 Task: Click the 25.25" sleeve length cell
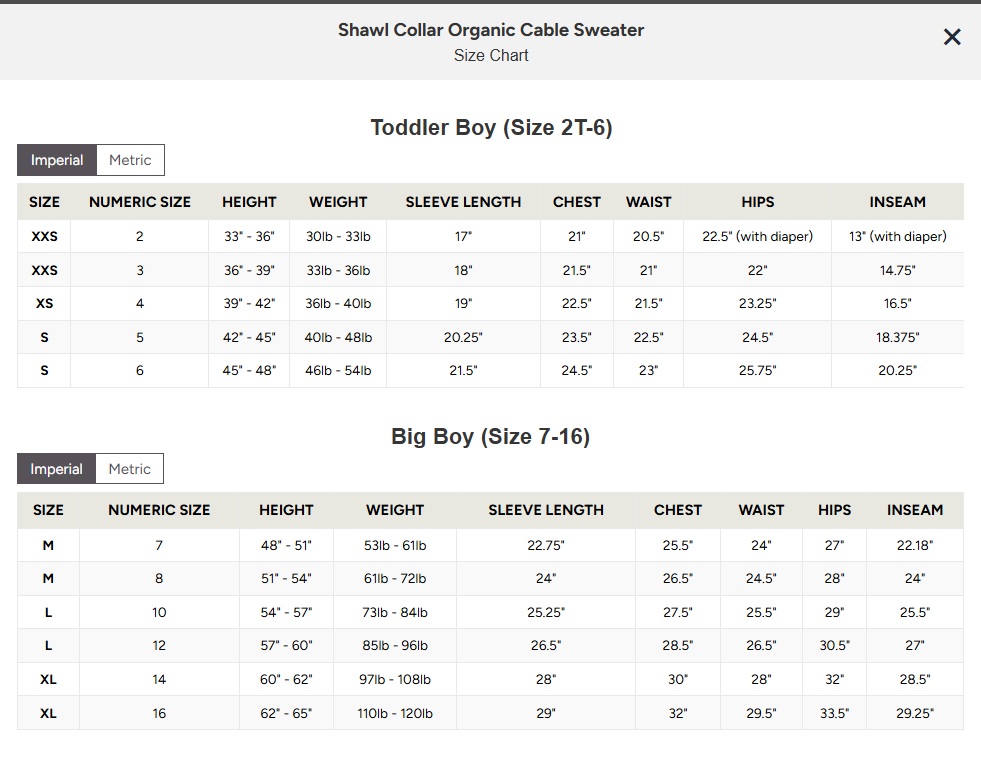click(x=546, y=612)
